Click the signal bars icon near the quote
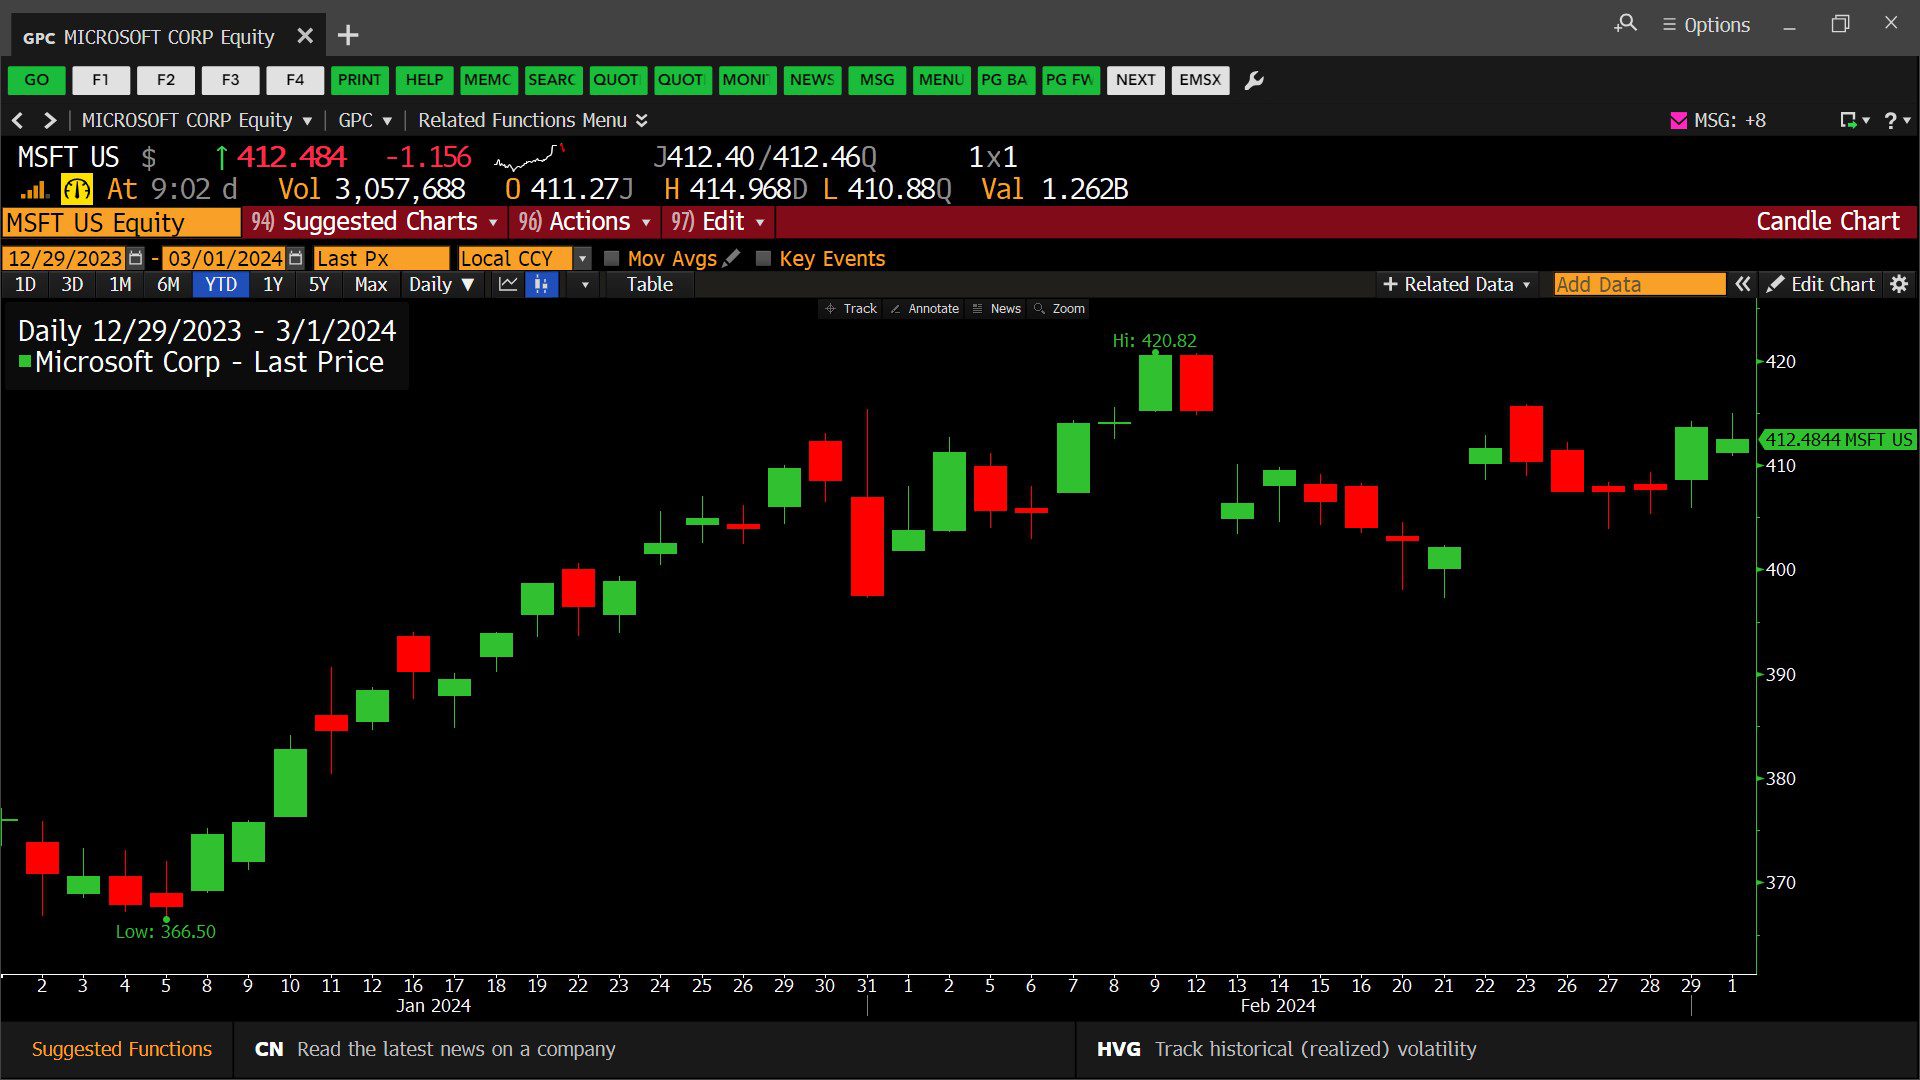 [35, 189]
